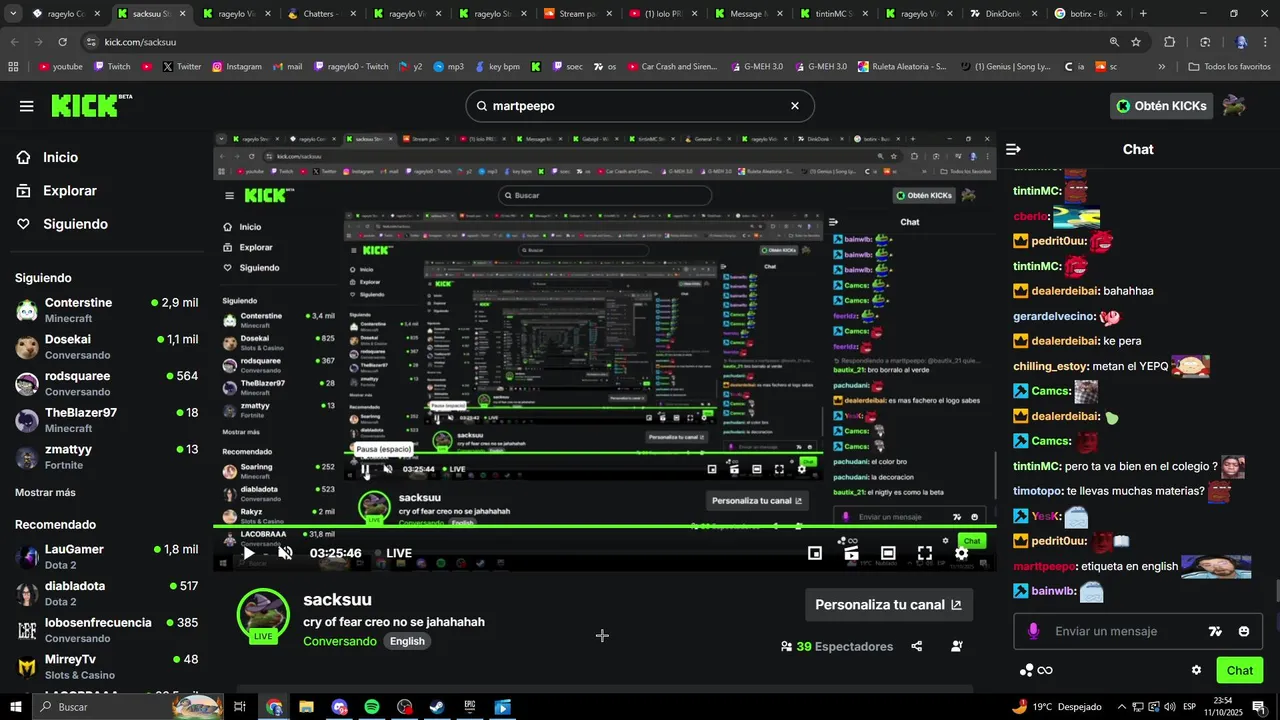
Task: Open the Kick hamburger sidebar menu
Action: pos(26,106)
